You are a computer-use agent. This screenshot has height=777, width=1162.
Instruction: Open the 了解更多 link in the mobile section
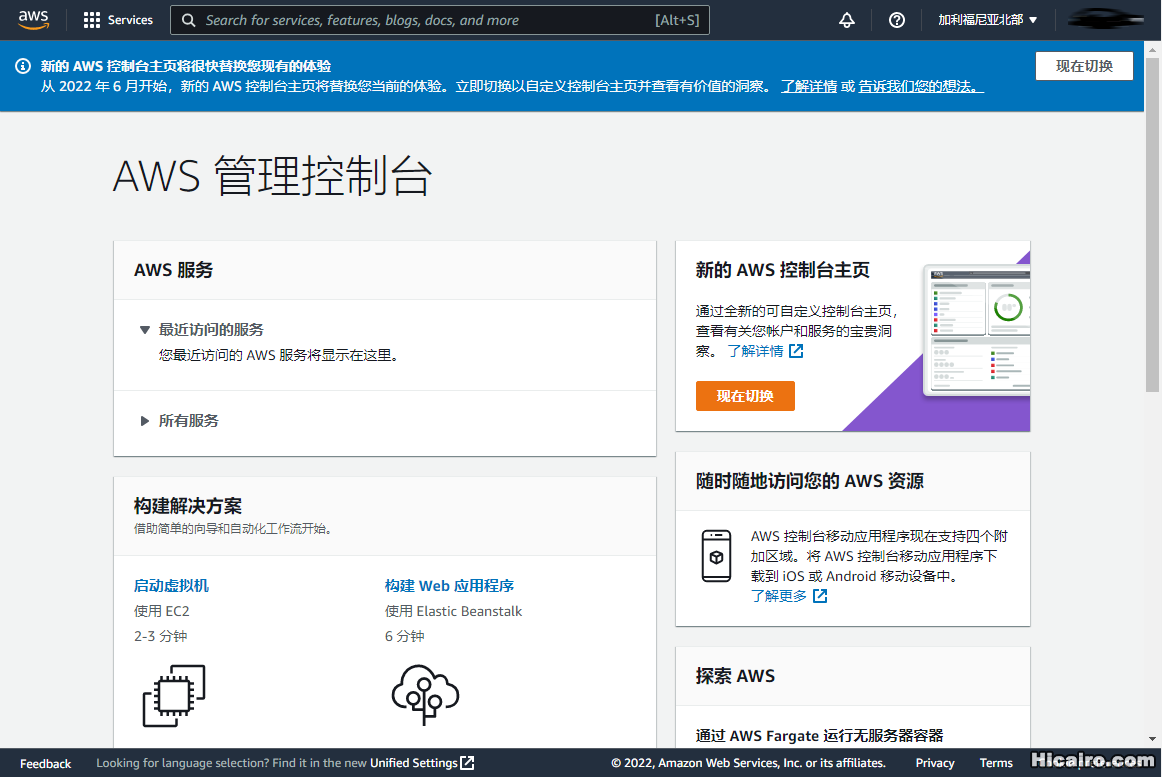point(777,595)
